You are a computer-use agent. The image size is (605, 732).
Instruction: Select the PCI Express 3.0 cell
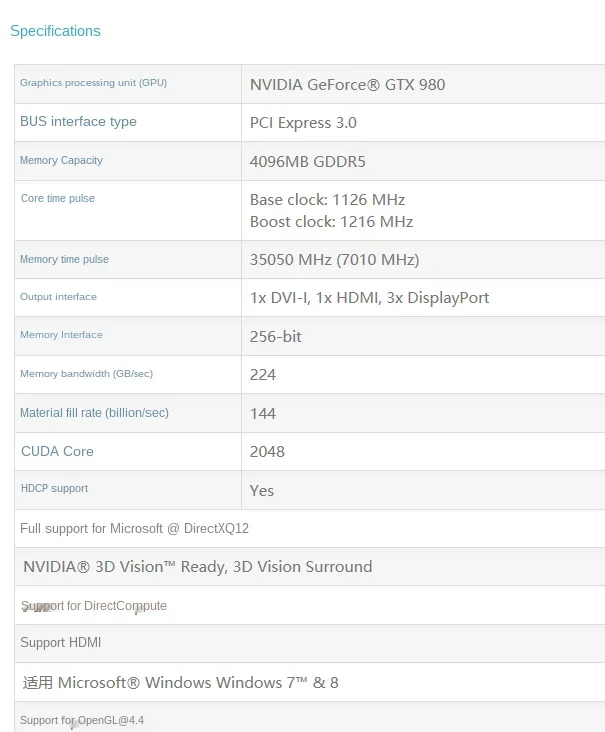pos(423,123)
